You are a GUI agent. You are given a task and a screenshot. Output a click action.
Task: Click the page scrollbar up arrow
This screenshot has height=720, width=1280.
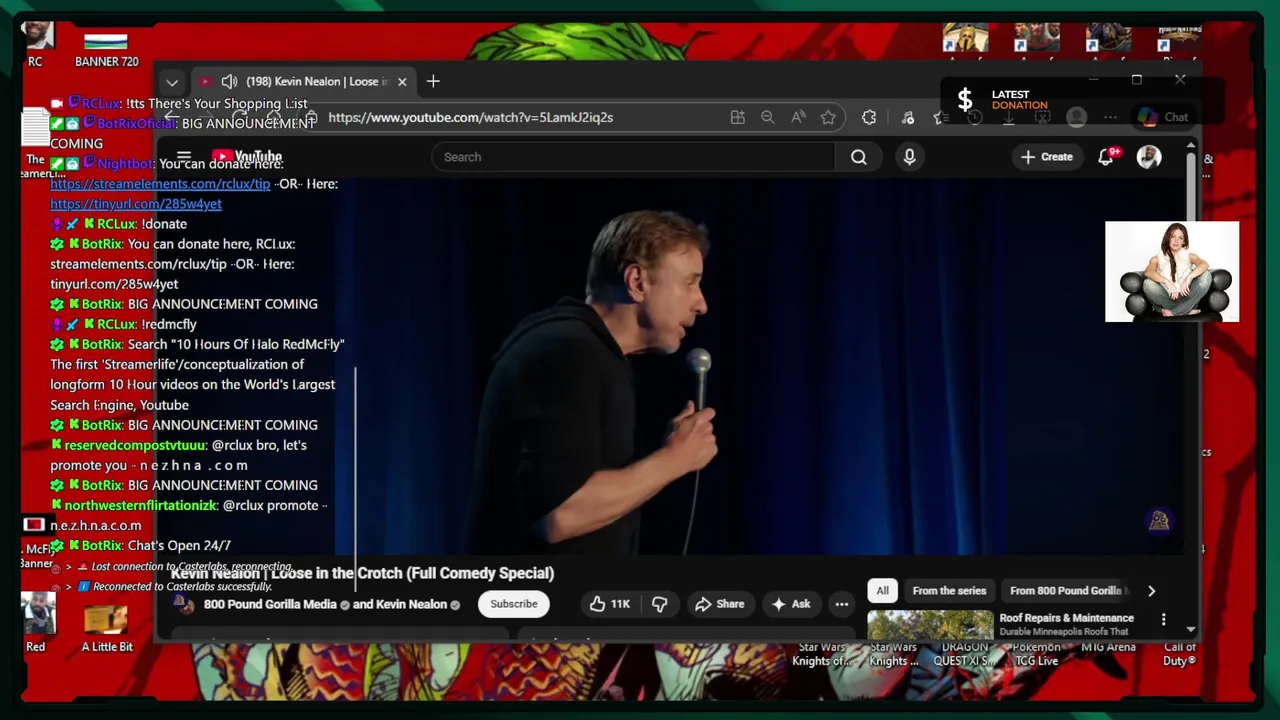[x=1191, y=147]
